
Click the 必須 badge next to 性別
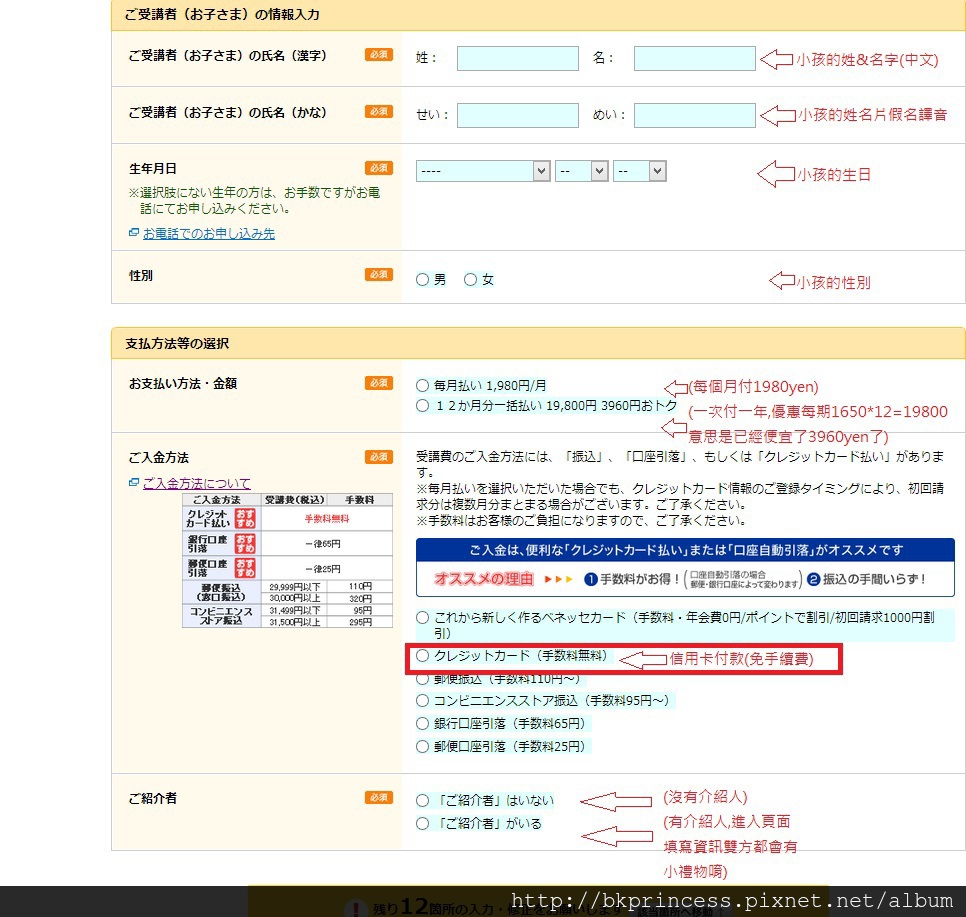click(x=379, y=274)
